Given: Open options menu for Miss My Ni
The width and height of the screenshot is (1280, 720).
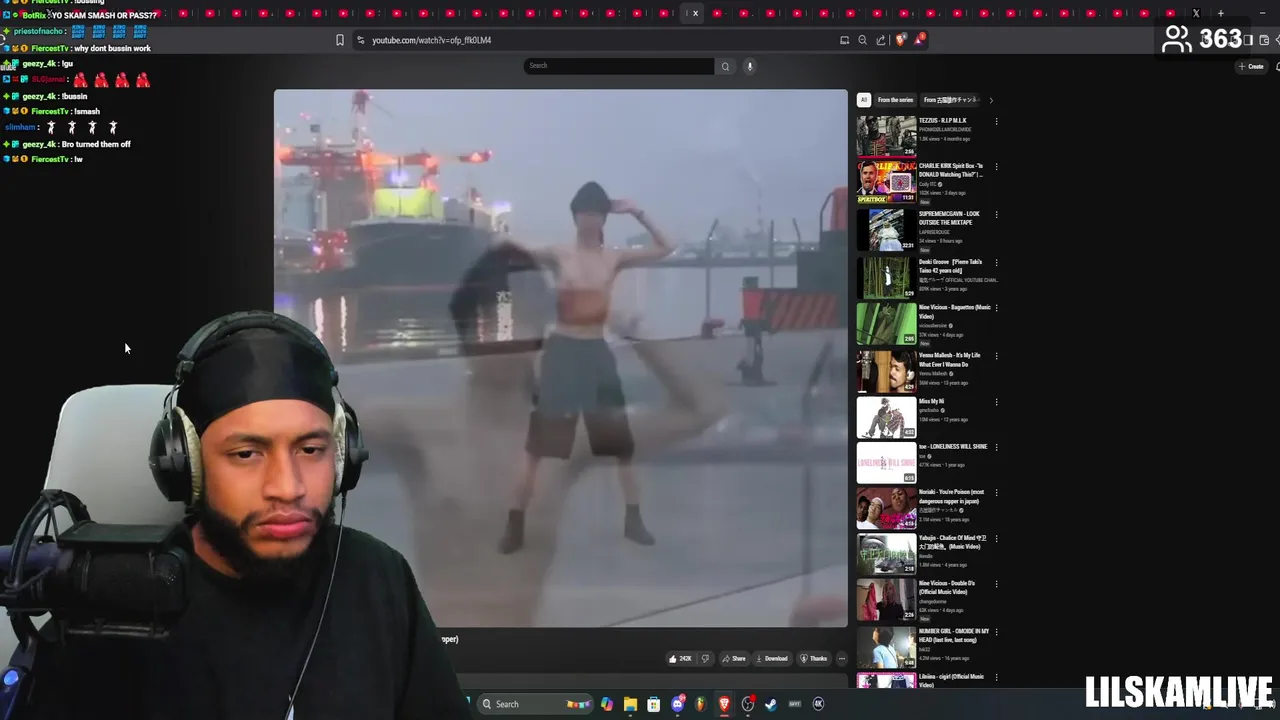Looking at the screenshot, I should click(996, 402).
